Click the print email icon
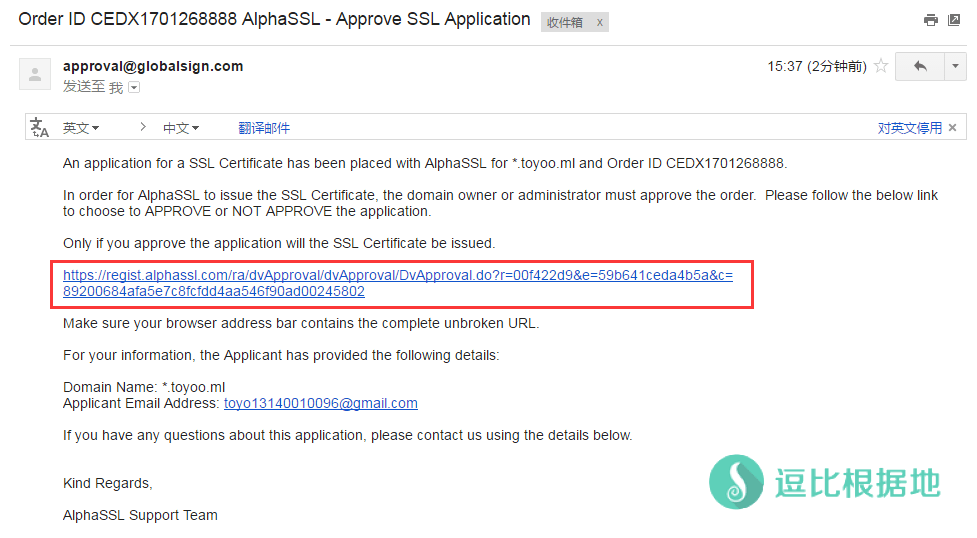 pyautogui.click(x=931, y=20)
